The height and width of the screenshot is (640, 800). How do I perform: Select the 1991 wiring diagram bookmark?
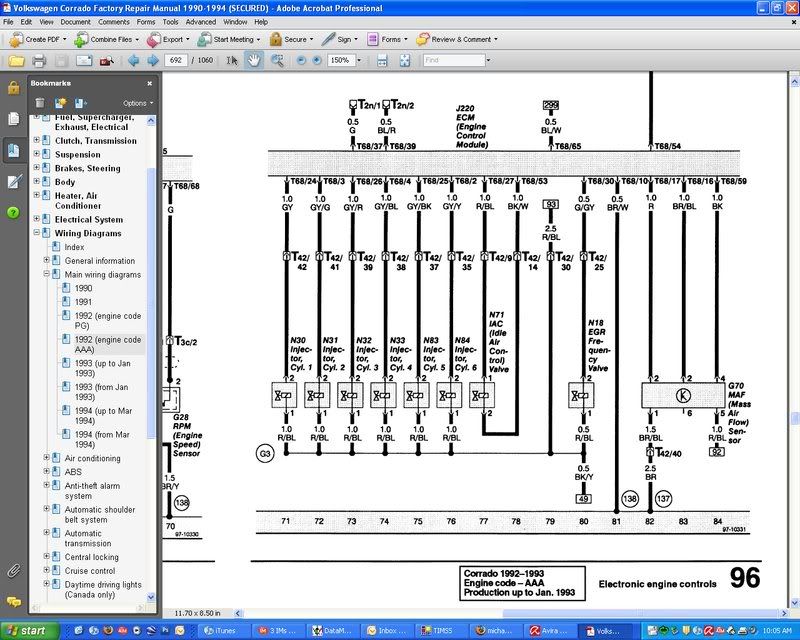82,301
